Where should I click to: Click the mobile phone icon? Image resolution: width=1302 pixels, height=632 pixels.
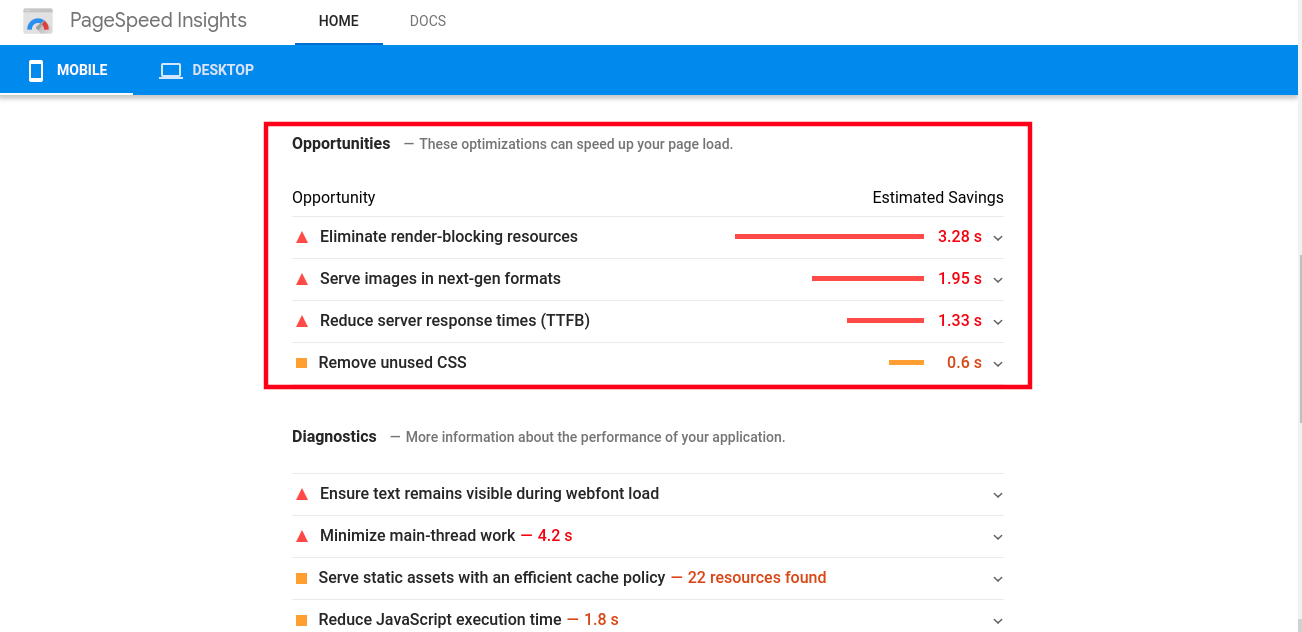pos(36,70)
